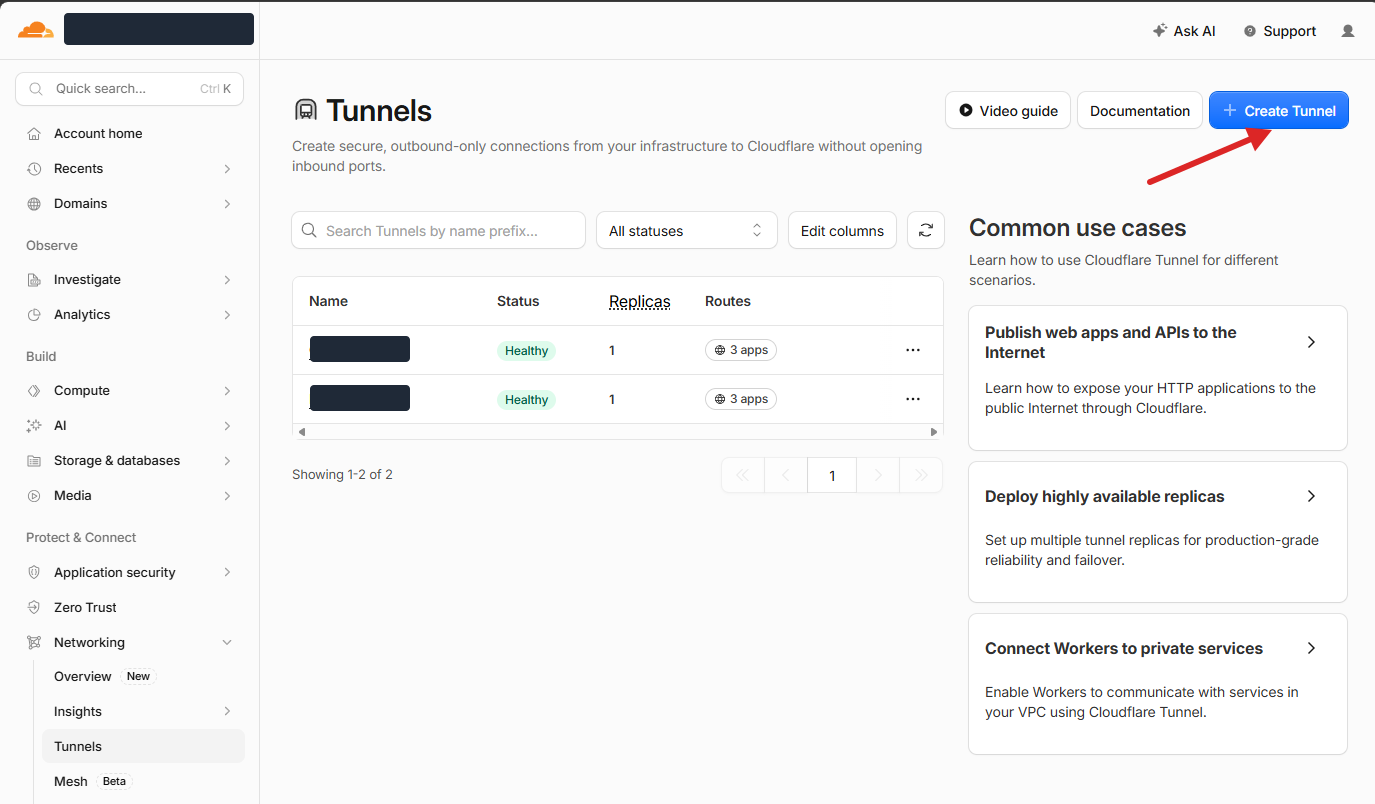This screenshot has height=804, width=1375.
Task: Click the Create Tunnel button
Action: coord(1279,111)
